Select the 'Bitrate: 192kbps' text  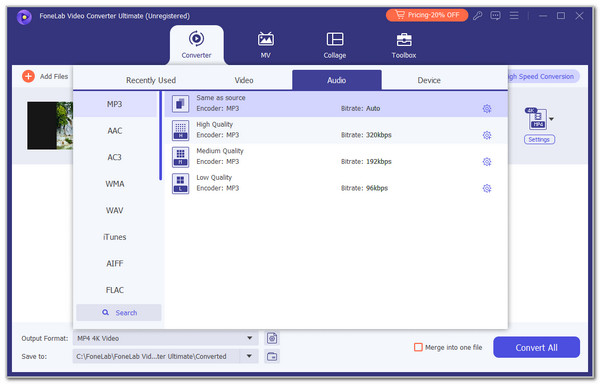pyautogui.click(x=366, y=161)
